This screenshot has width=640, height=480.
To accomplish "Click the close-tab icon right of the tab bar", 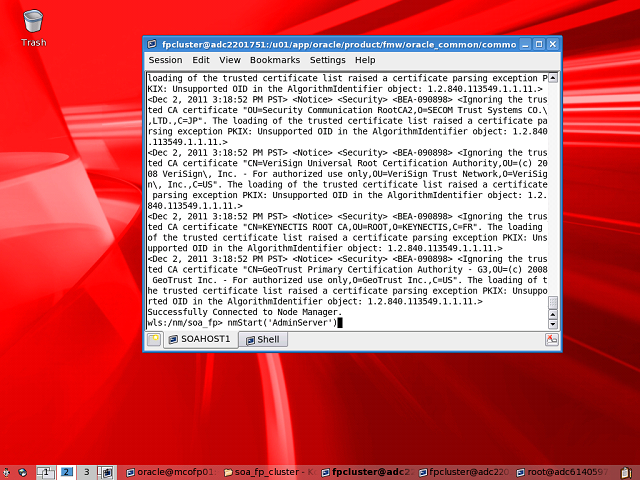I will click(551, 340).
